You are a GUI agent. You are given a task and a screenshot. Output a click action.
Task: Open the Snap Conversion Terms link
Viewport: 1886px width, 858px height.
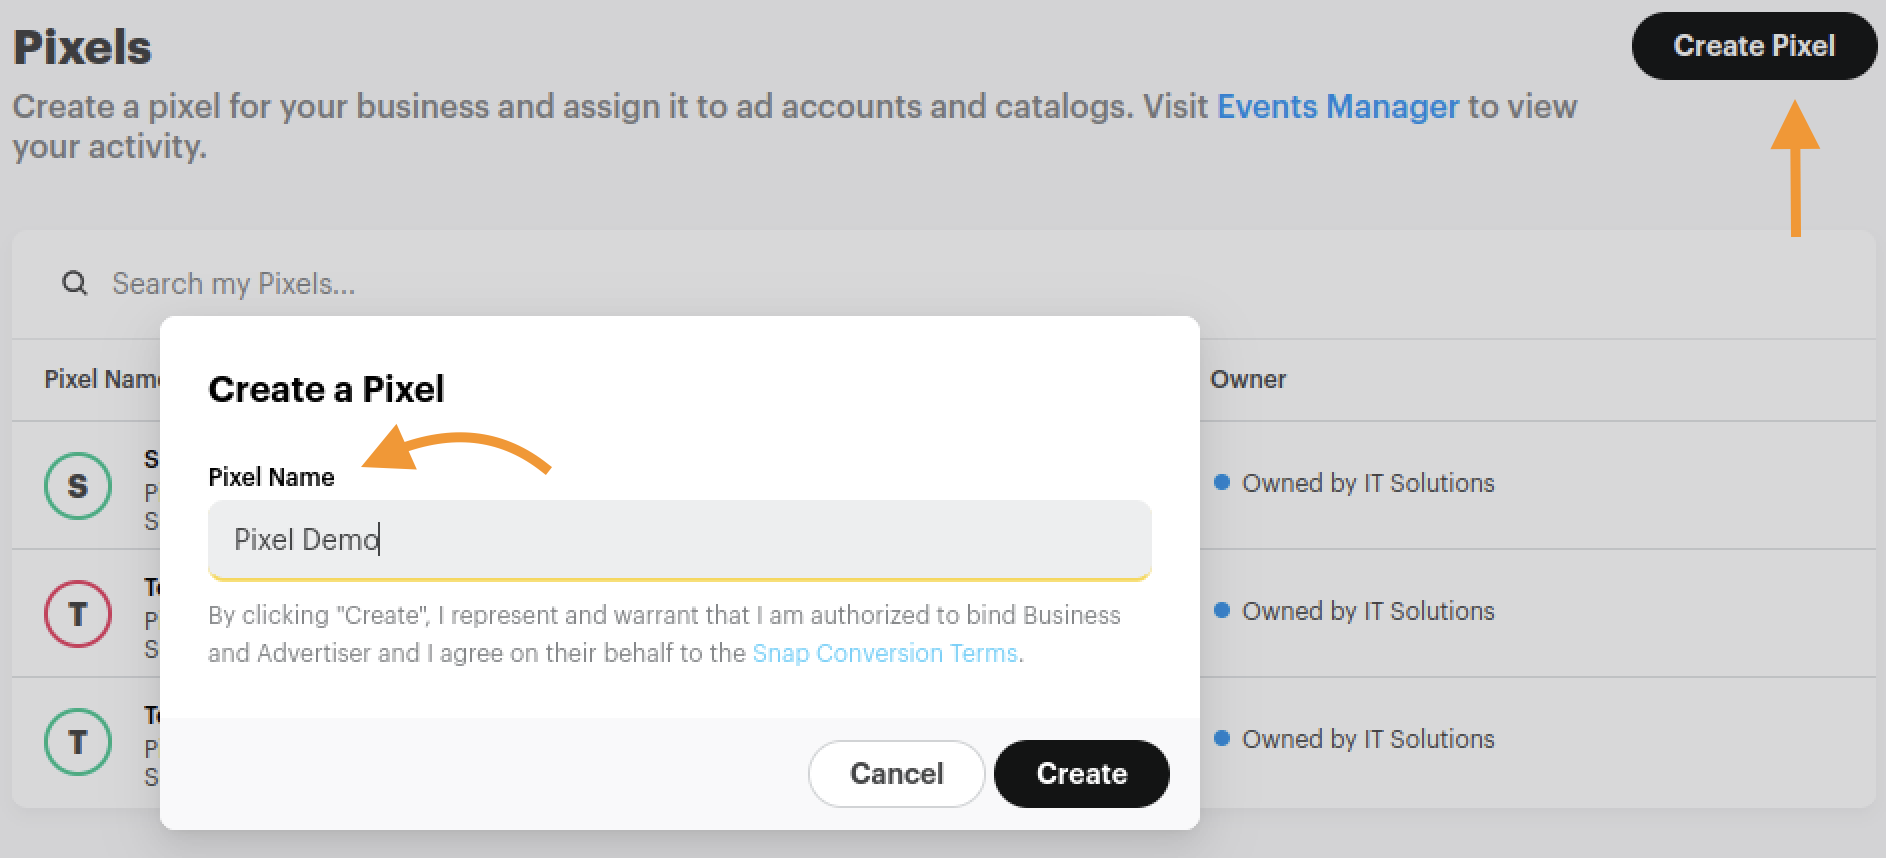tap(884, 653)
